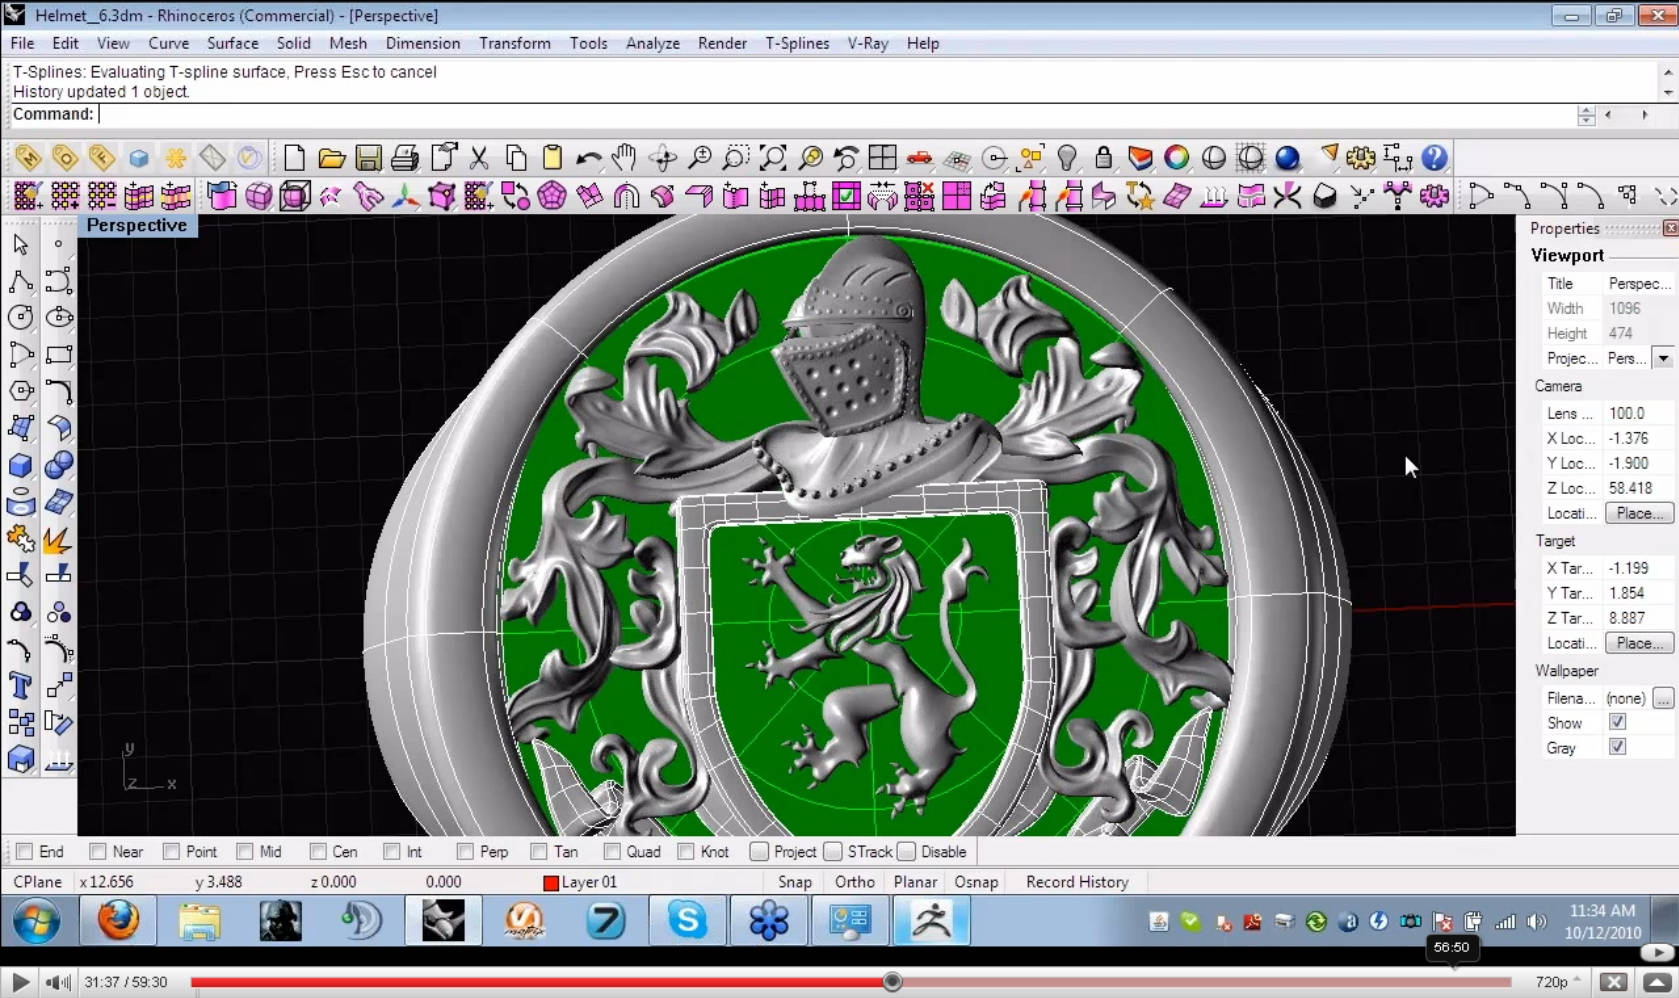Choose the Box solid tool
Image resolution: width=1679 pixels, height=998 pixels.
pyautogui.click(x=20, y=466)
